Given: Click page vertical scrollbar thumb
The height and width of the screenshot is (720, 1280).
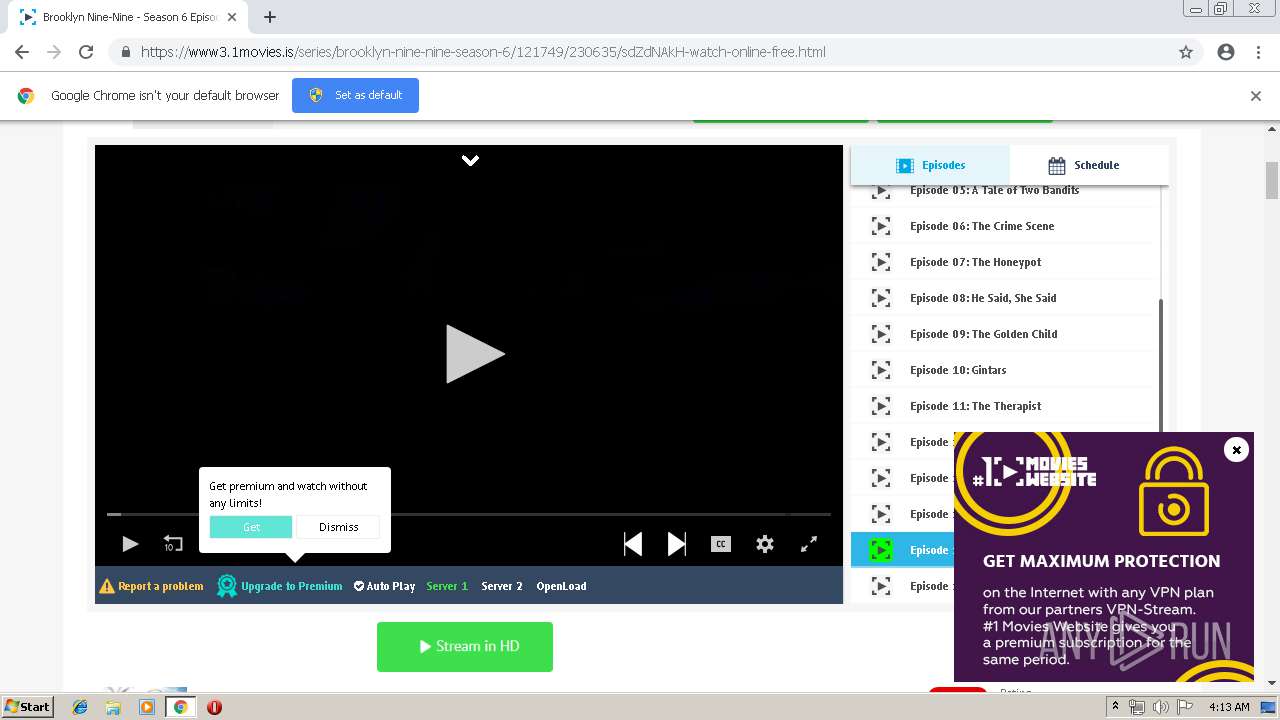Looking at the screenshot, I should click(x=1272, y=180).
